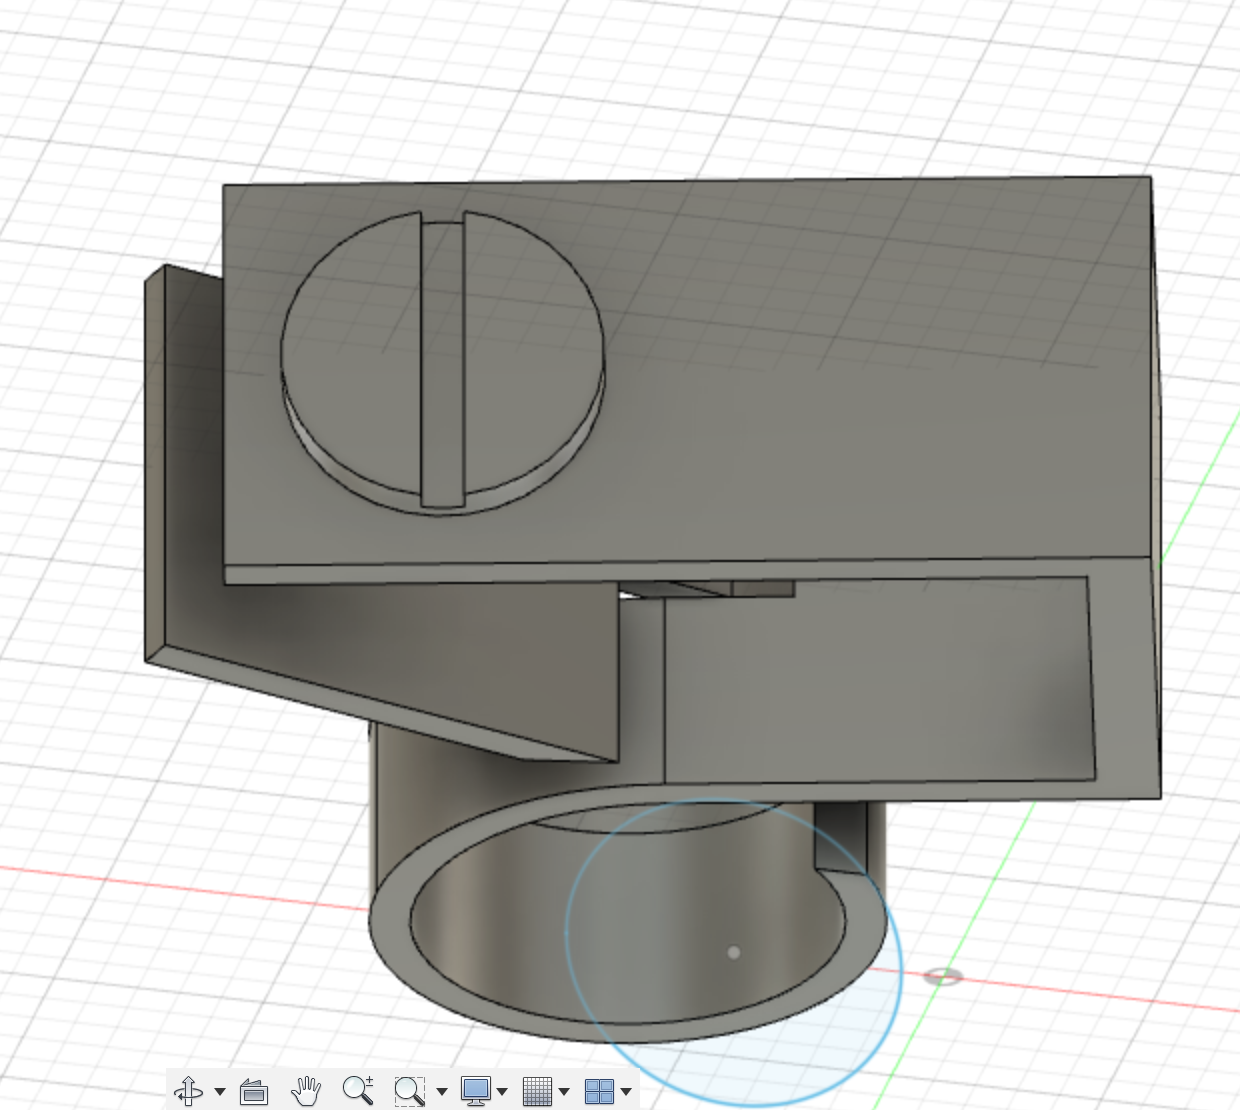The height and width of the screenshot is (1110, 1240).
Task: Click the origin point marker on grid
Action: pyautogui.click(x=942, y=976)
